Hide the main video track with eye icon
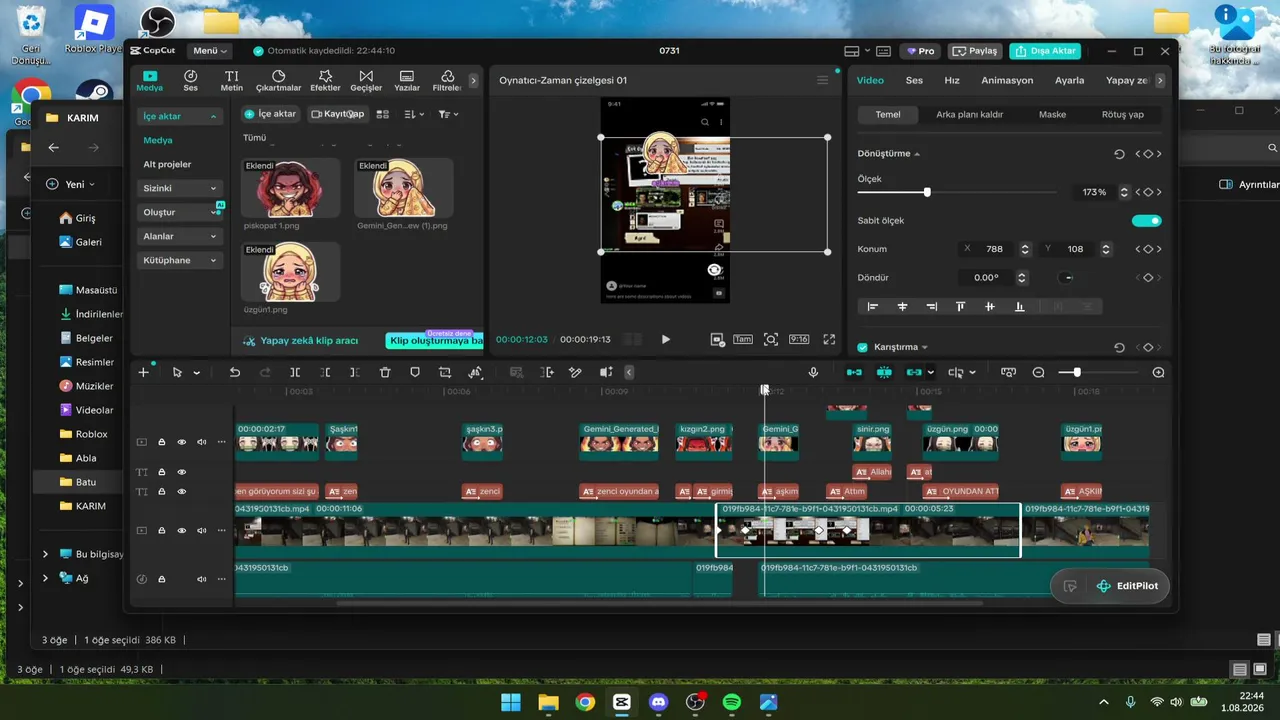Screen dimensions: 1280x720 [x=182, y=531]
